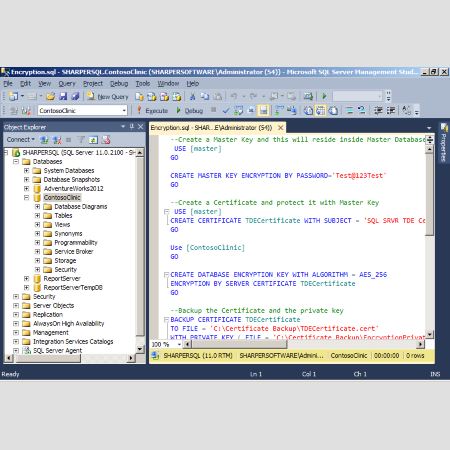The height and width of the screenshot is (450, 450).
Task: Open the 100 % zoom dropdown
Action: point(179,344)
